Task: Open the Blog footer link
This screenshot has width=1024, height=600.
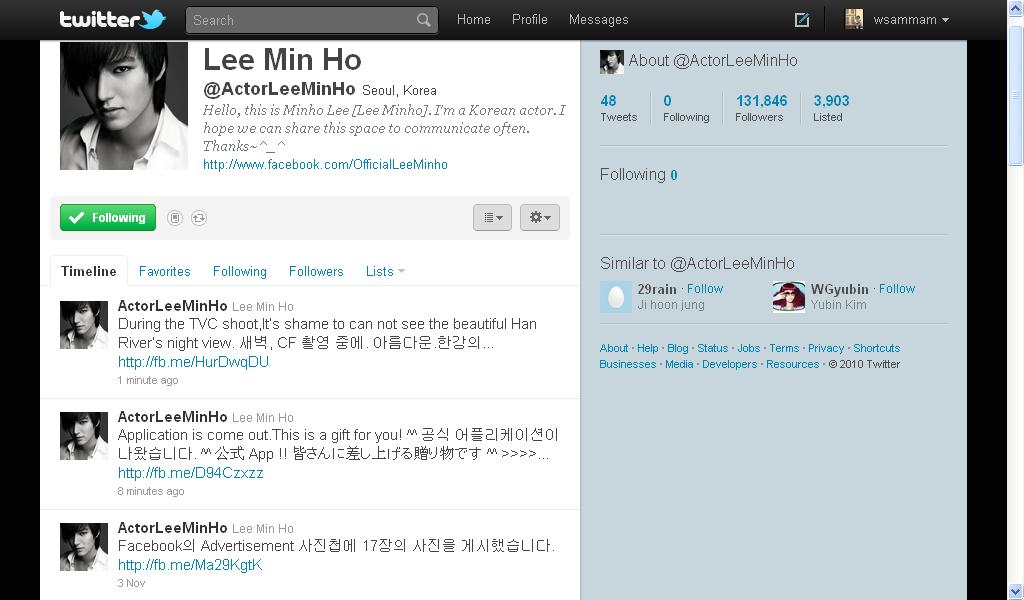Action: coord(677,348)
